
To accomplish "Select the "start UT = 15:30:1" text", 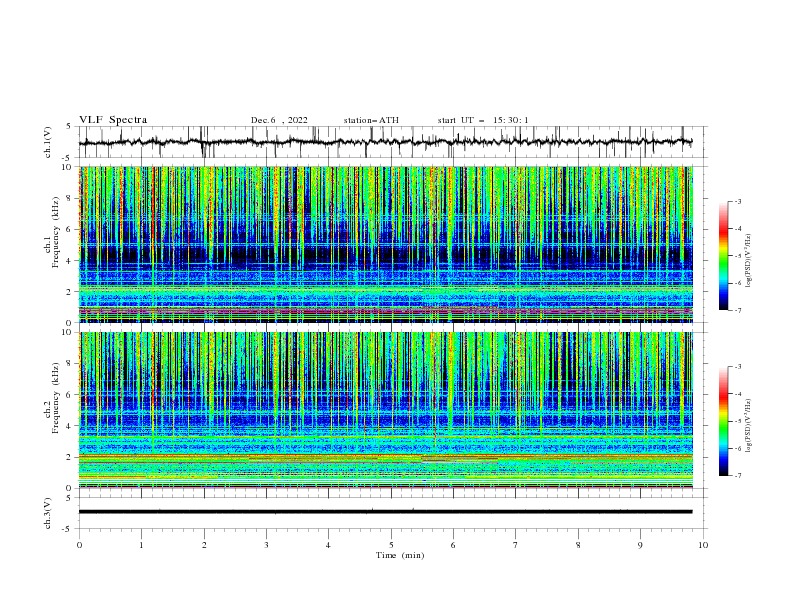I will pyautogui.click(x=483, y=120).
